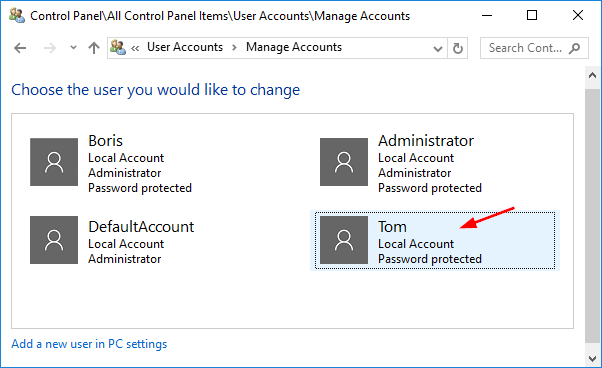The image size is (602, 368).
Task: Open User Accounts breadcrumb
Action: [x=185, y=47]
